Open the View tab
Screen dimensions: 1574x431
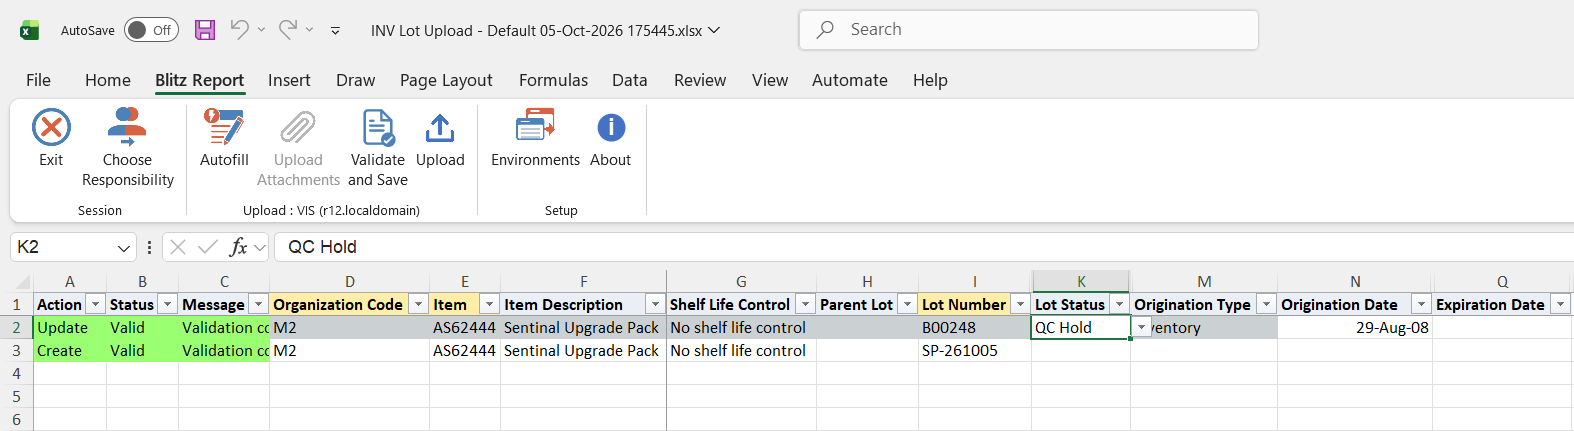point(770,80)
